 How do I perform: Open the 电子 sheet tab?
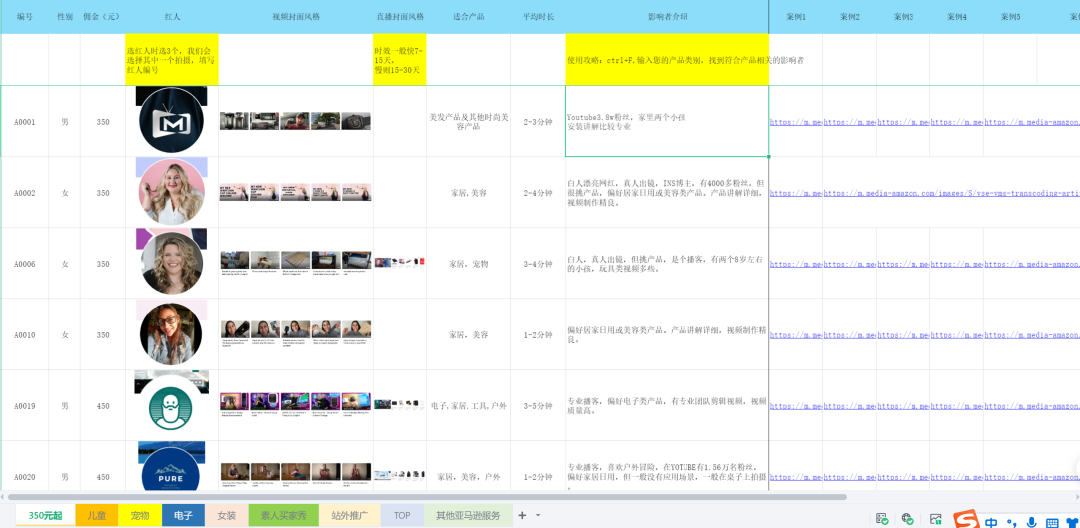click(183, 515)
